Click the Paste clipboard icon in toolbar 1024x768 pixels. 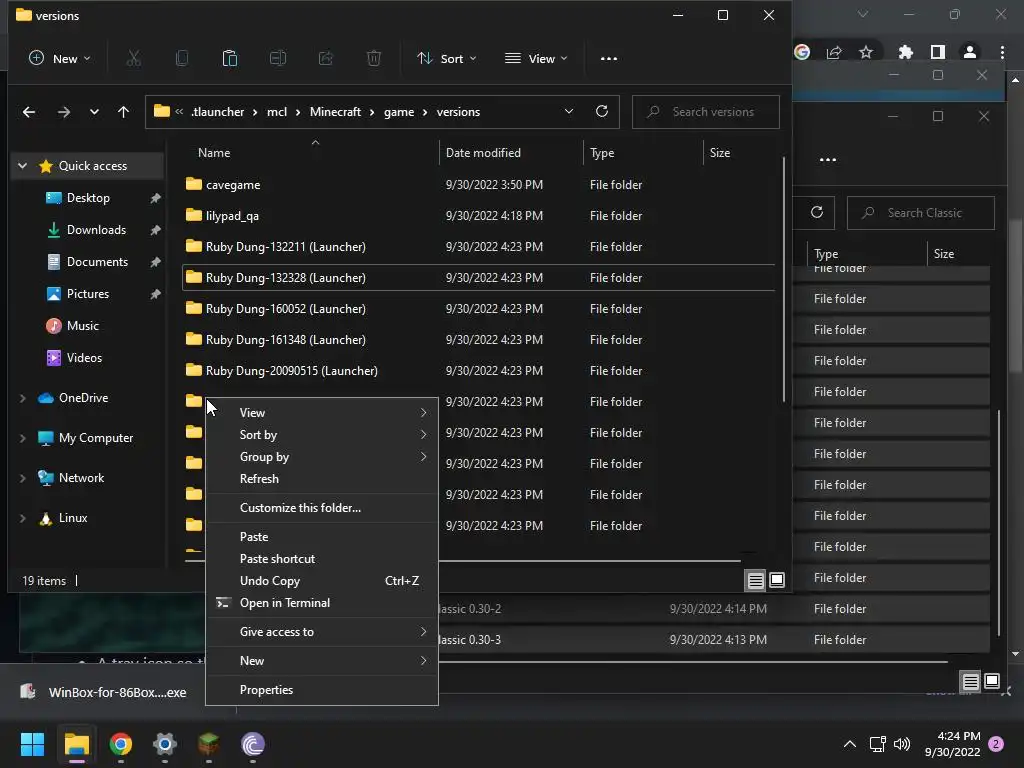click(x=230, y=58)
